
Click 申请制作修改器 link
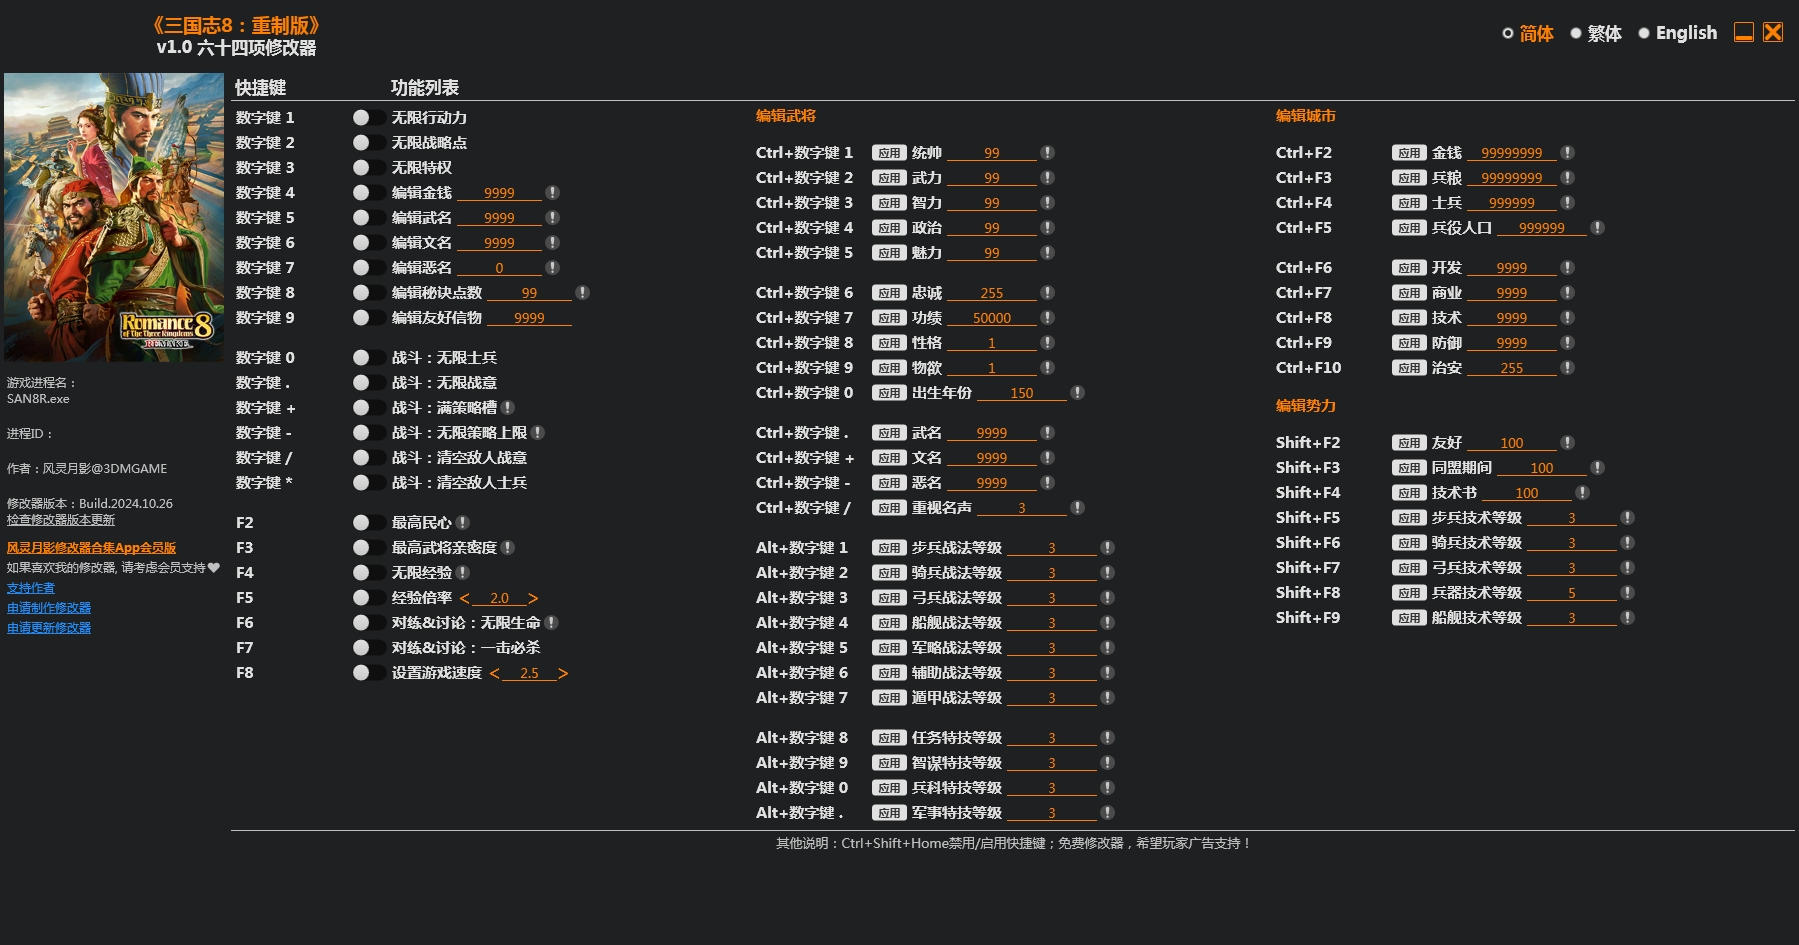pyautogui.click(x=49, y=608)
